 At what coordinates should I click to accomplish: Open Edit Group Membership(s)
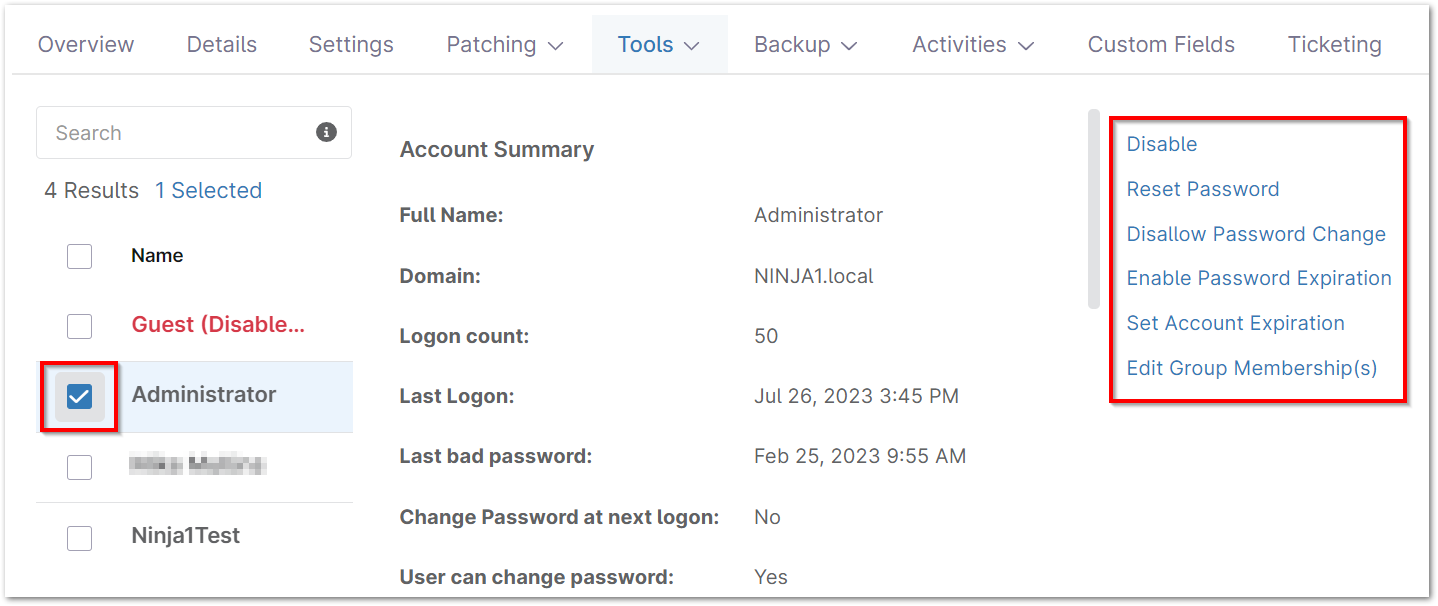[1251, 367]
